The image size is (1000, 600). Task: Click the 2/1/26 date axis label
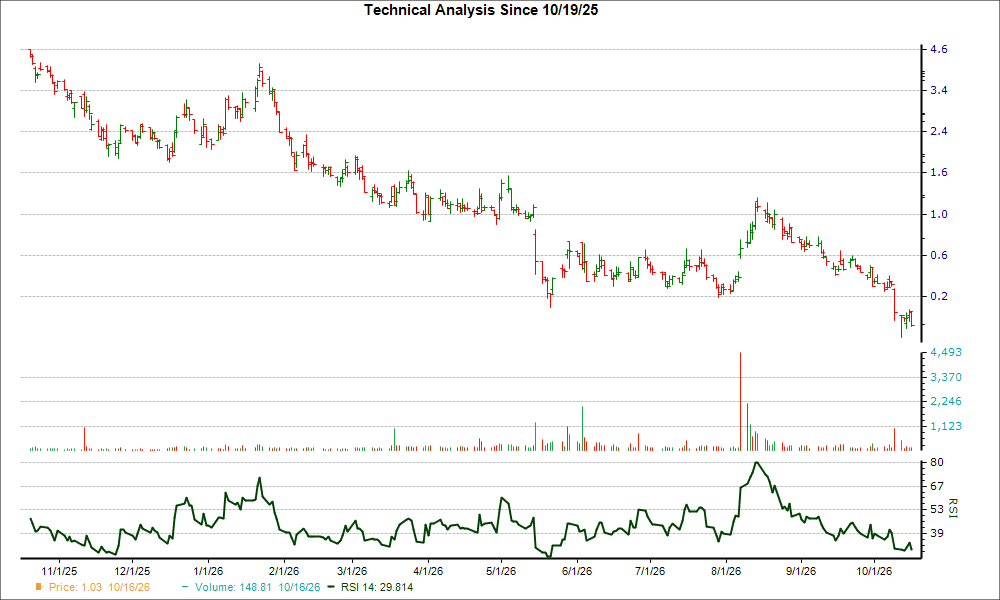point(283,571)
